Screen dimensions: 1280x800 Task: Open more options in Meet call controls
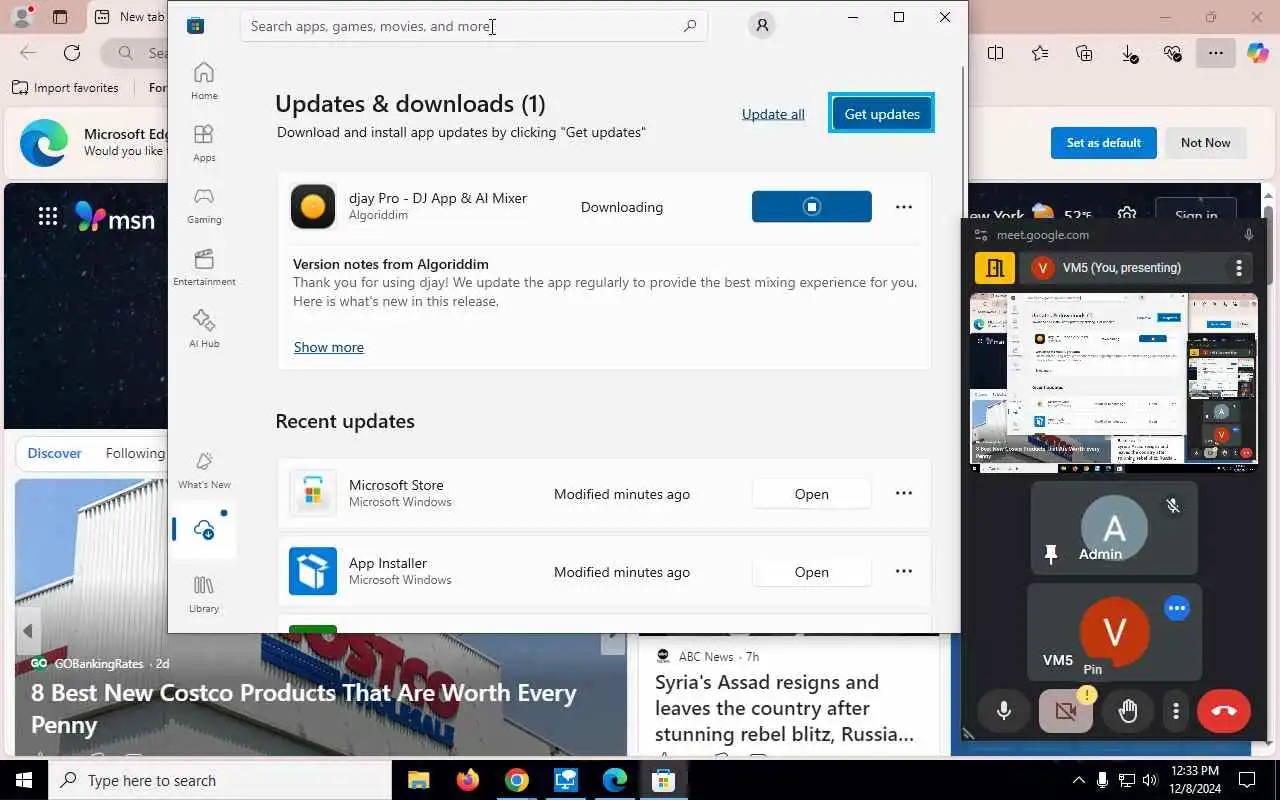1176,711
